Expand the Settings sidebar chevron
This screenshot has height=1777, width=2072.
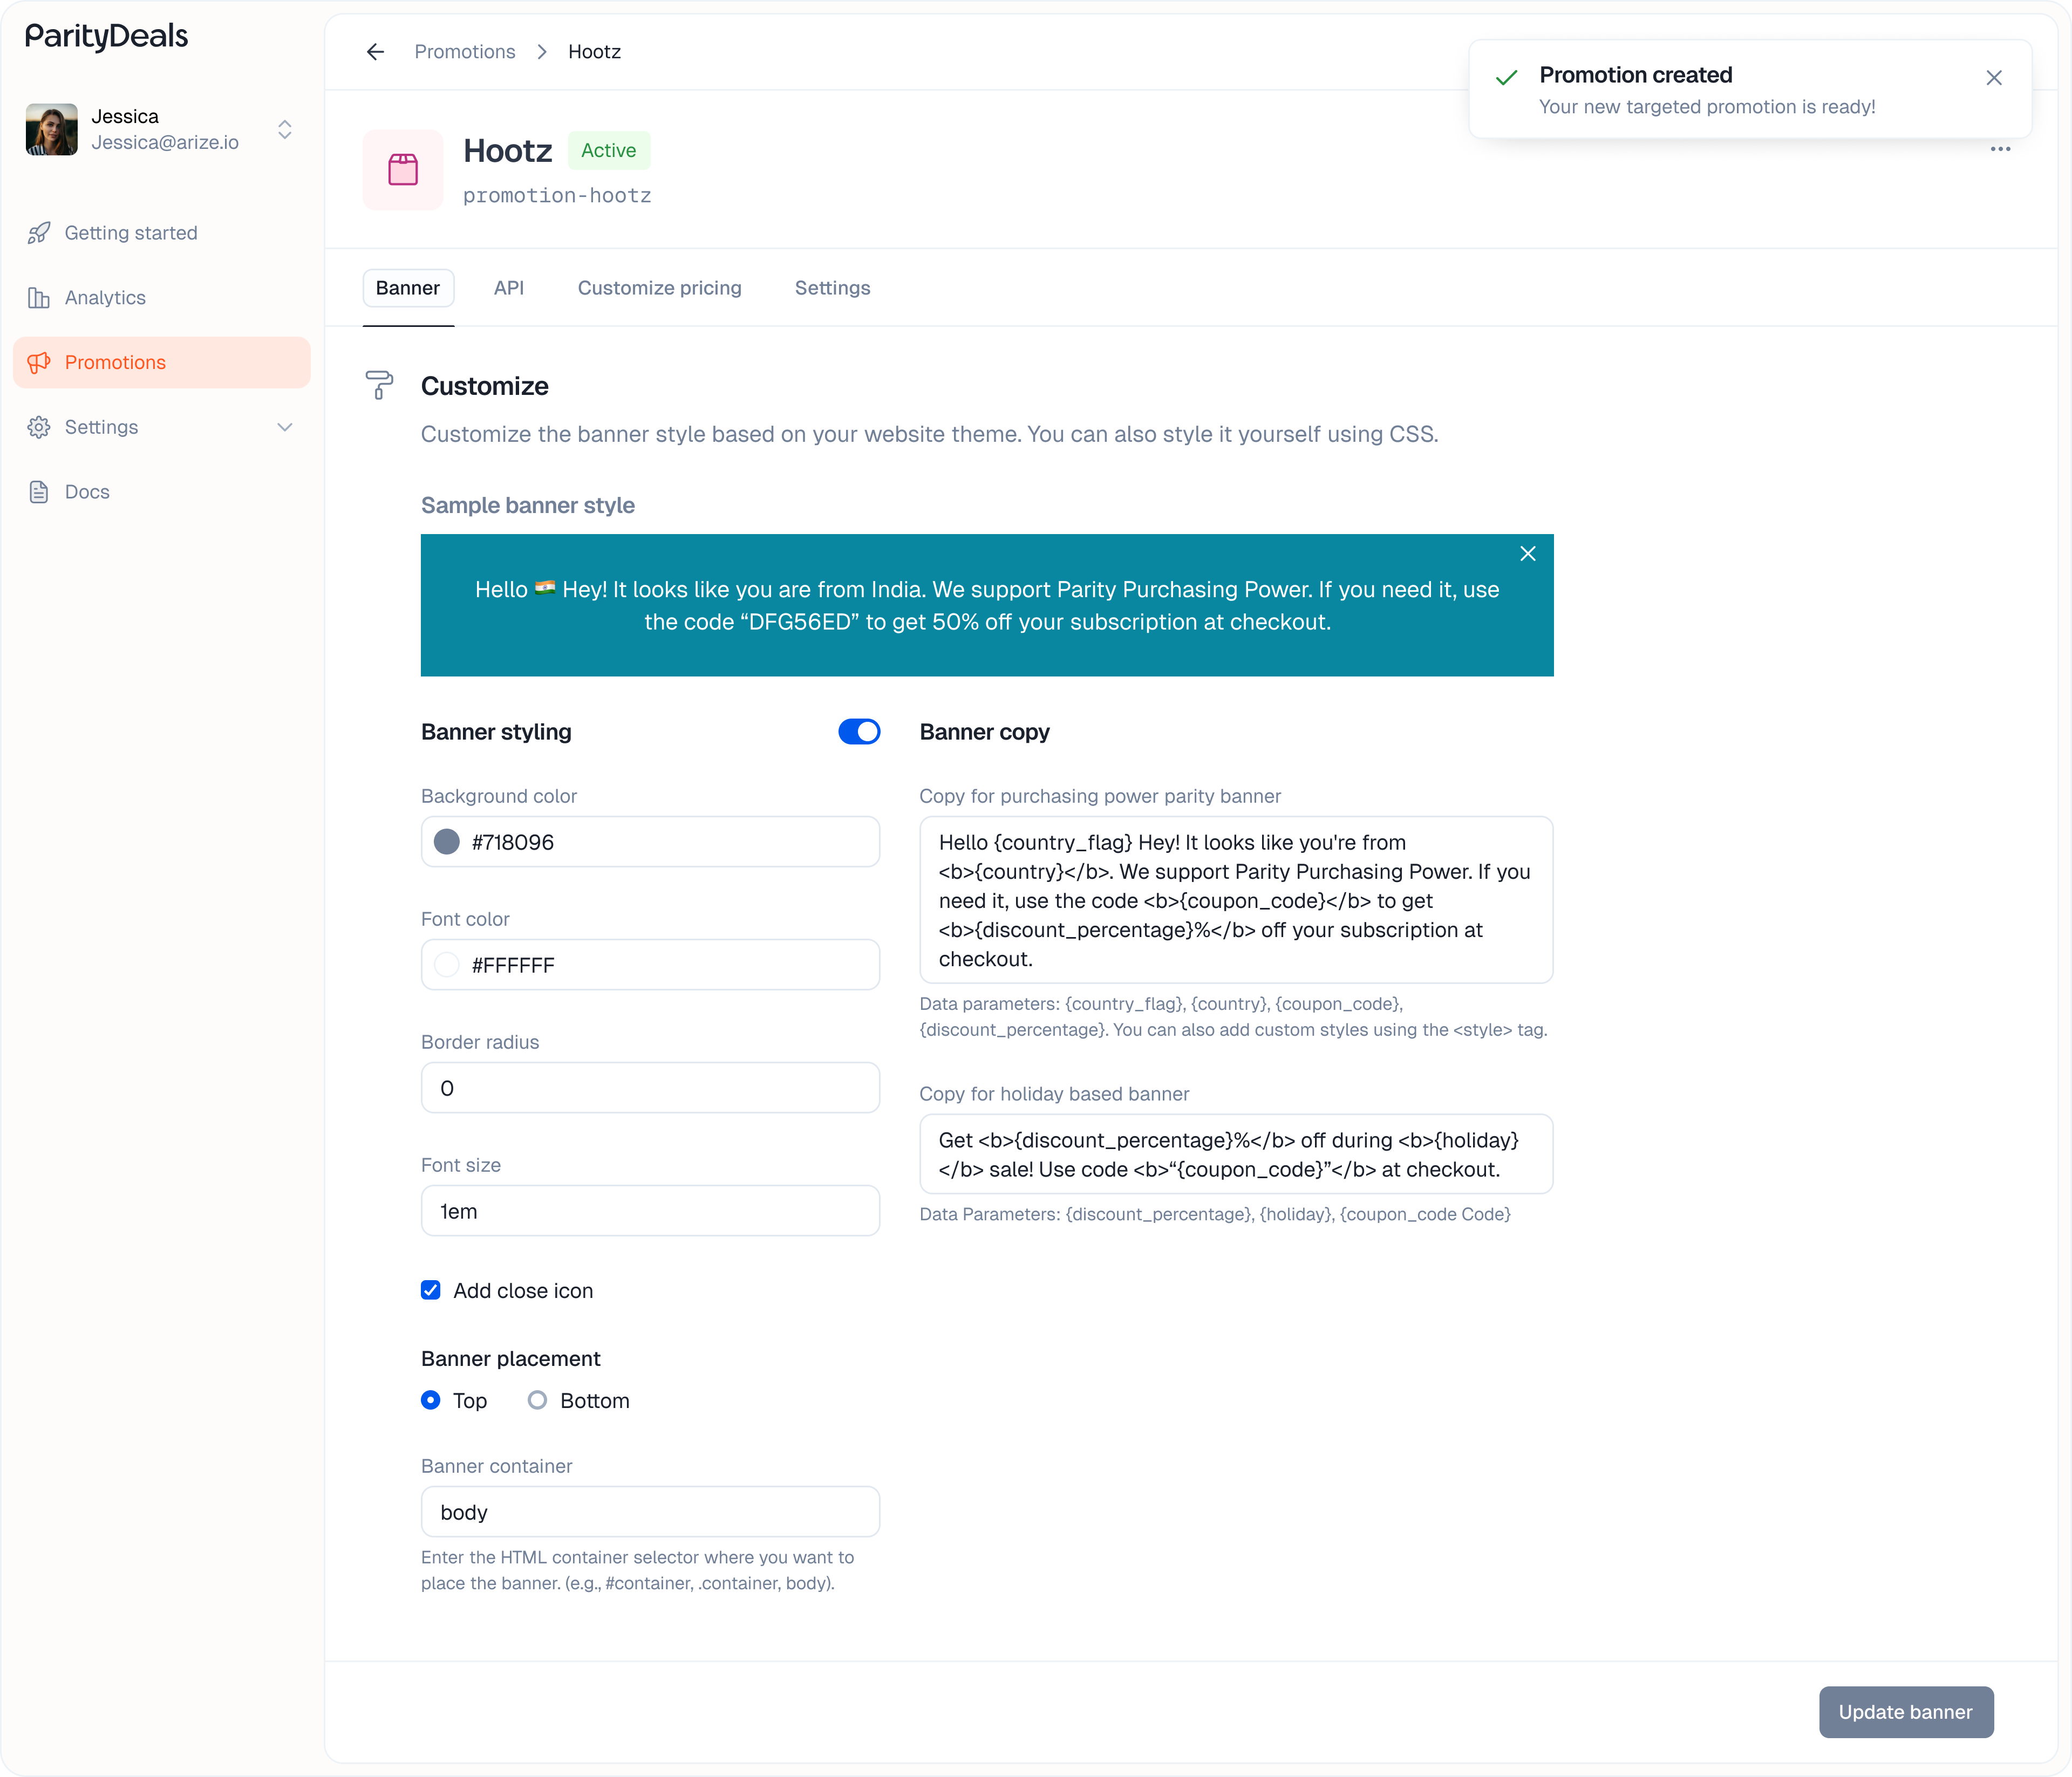tap(285, 427)
